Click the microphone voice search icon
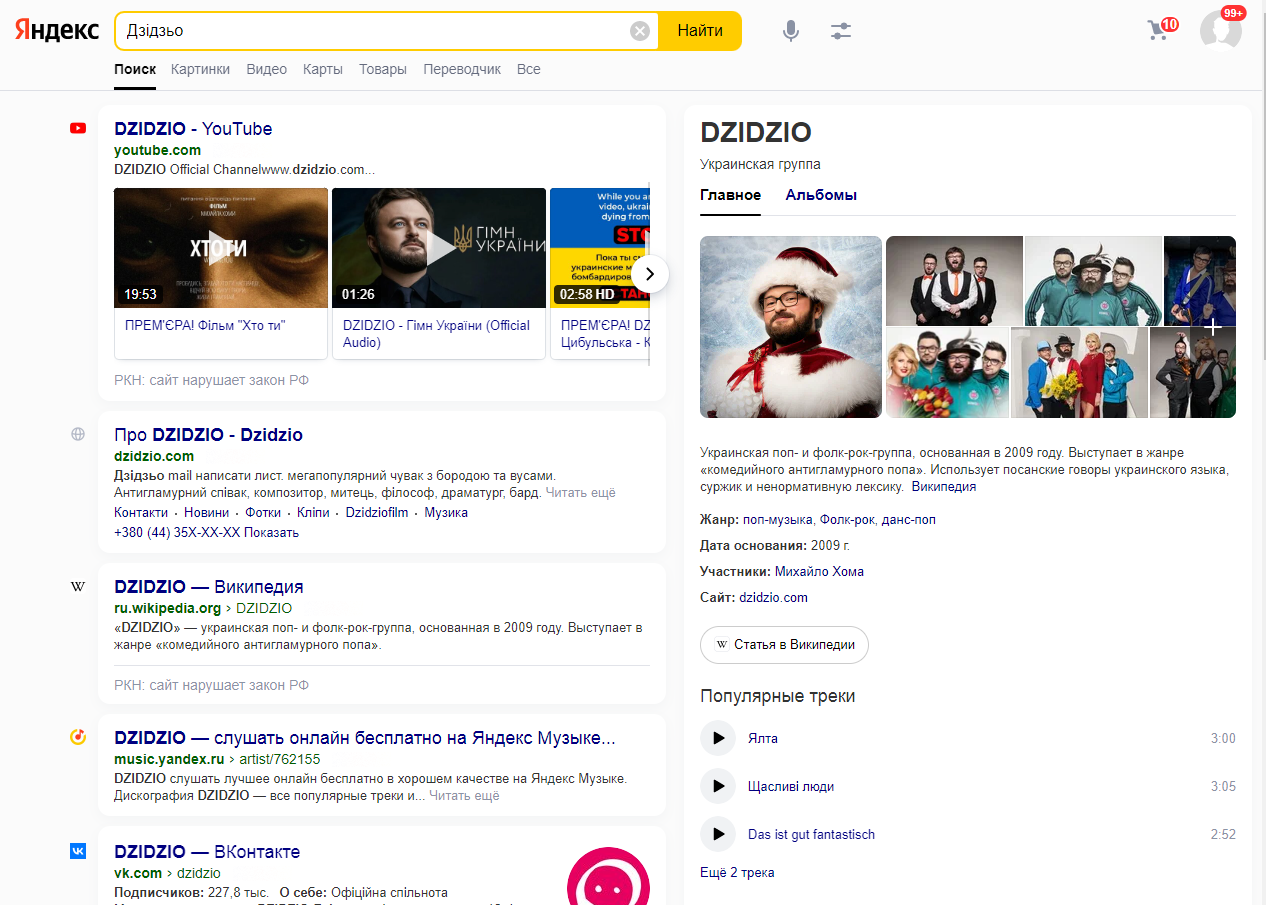Viewport: 1266px width, 905px height. (791, 31)
